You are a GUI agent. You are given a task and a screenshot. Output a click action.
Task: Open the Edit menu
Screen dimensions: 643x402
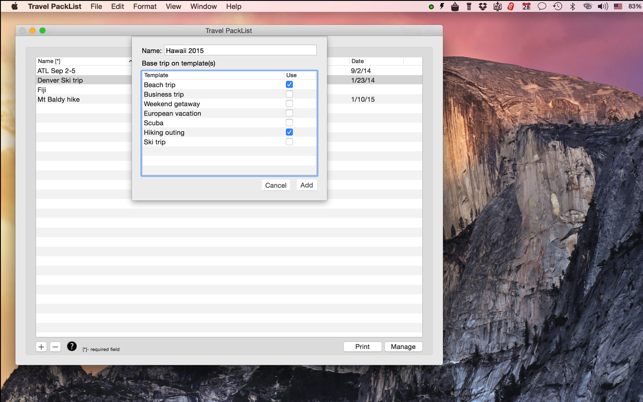coord(117,6)
